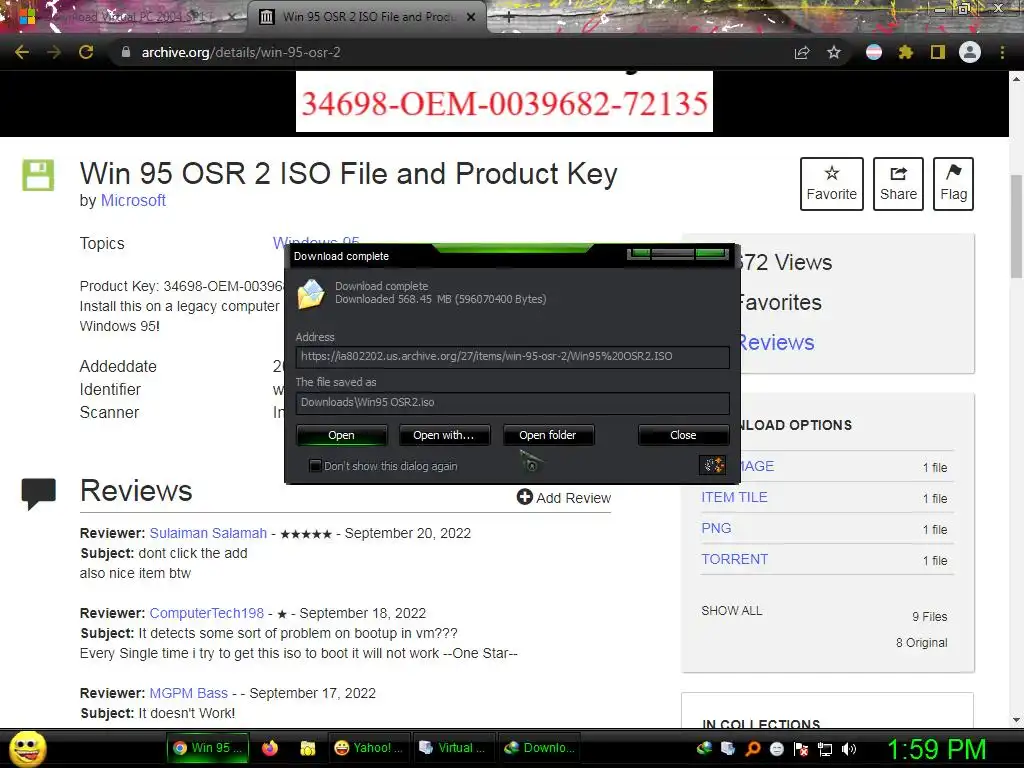
Task: Switch to Yahoo! taskbar window
Action: click(368, 748)
